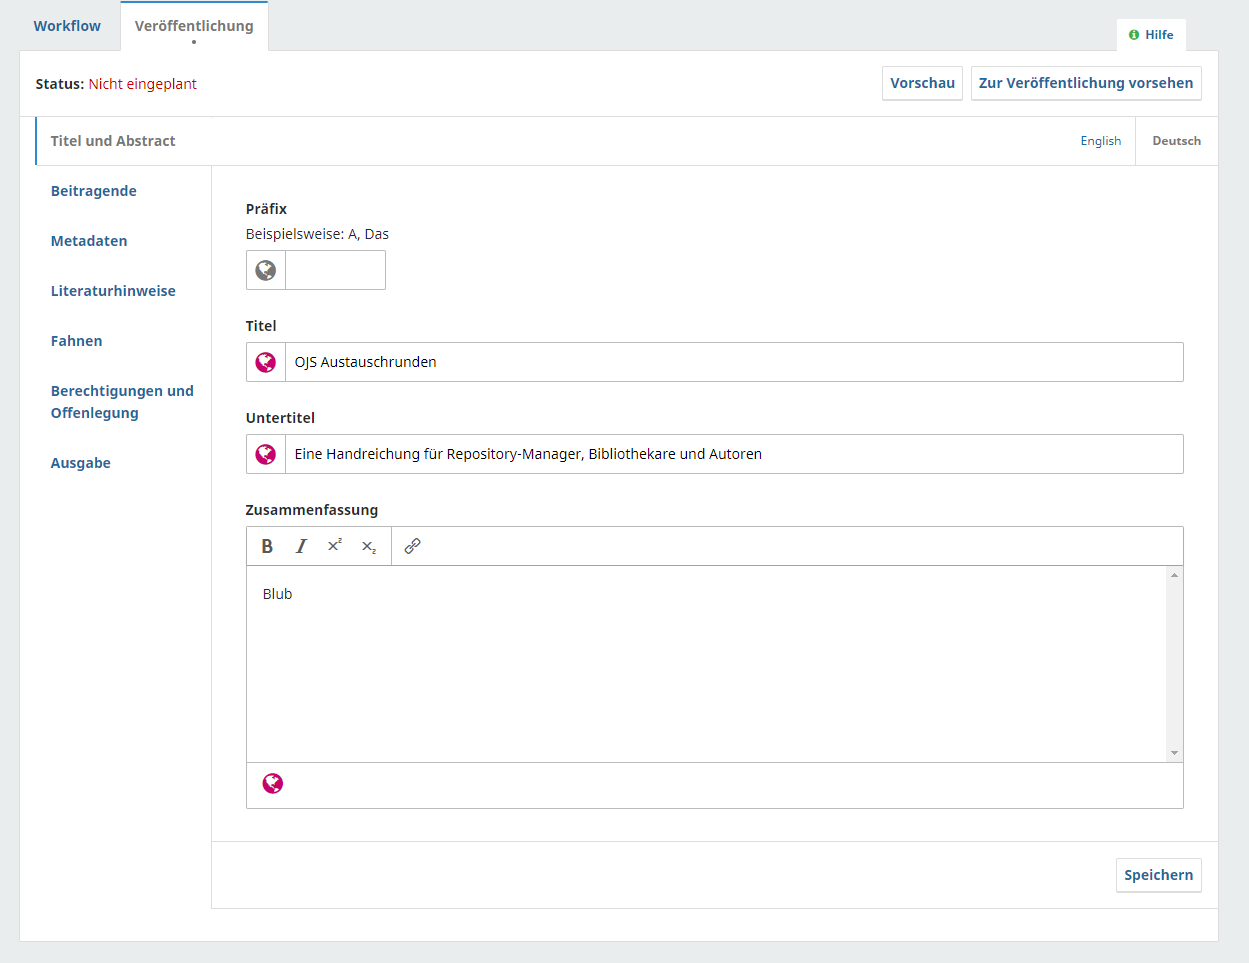
Task: Save changes with Speichern button
Action: [x=1158, y=875]
